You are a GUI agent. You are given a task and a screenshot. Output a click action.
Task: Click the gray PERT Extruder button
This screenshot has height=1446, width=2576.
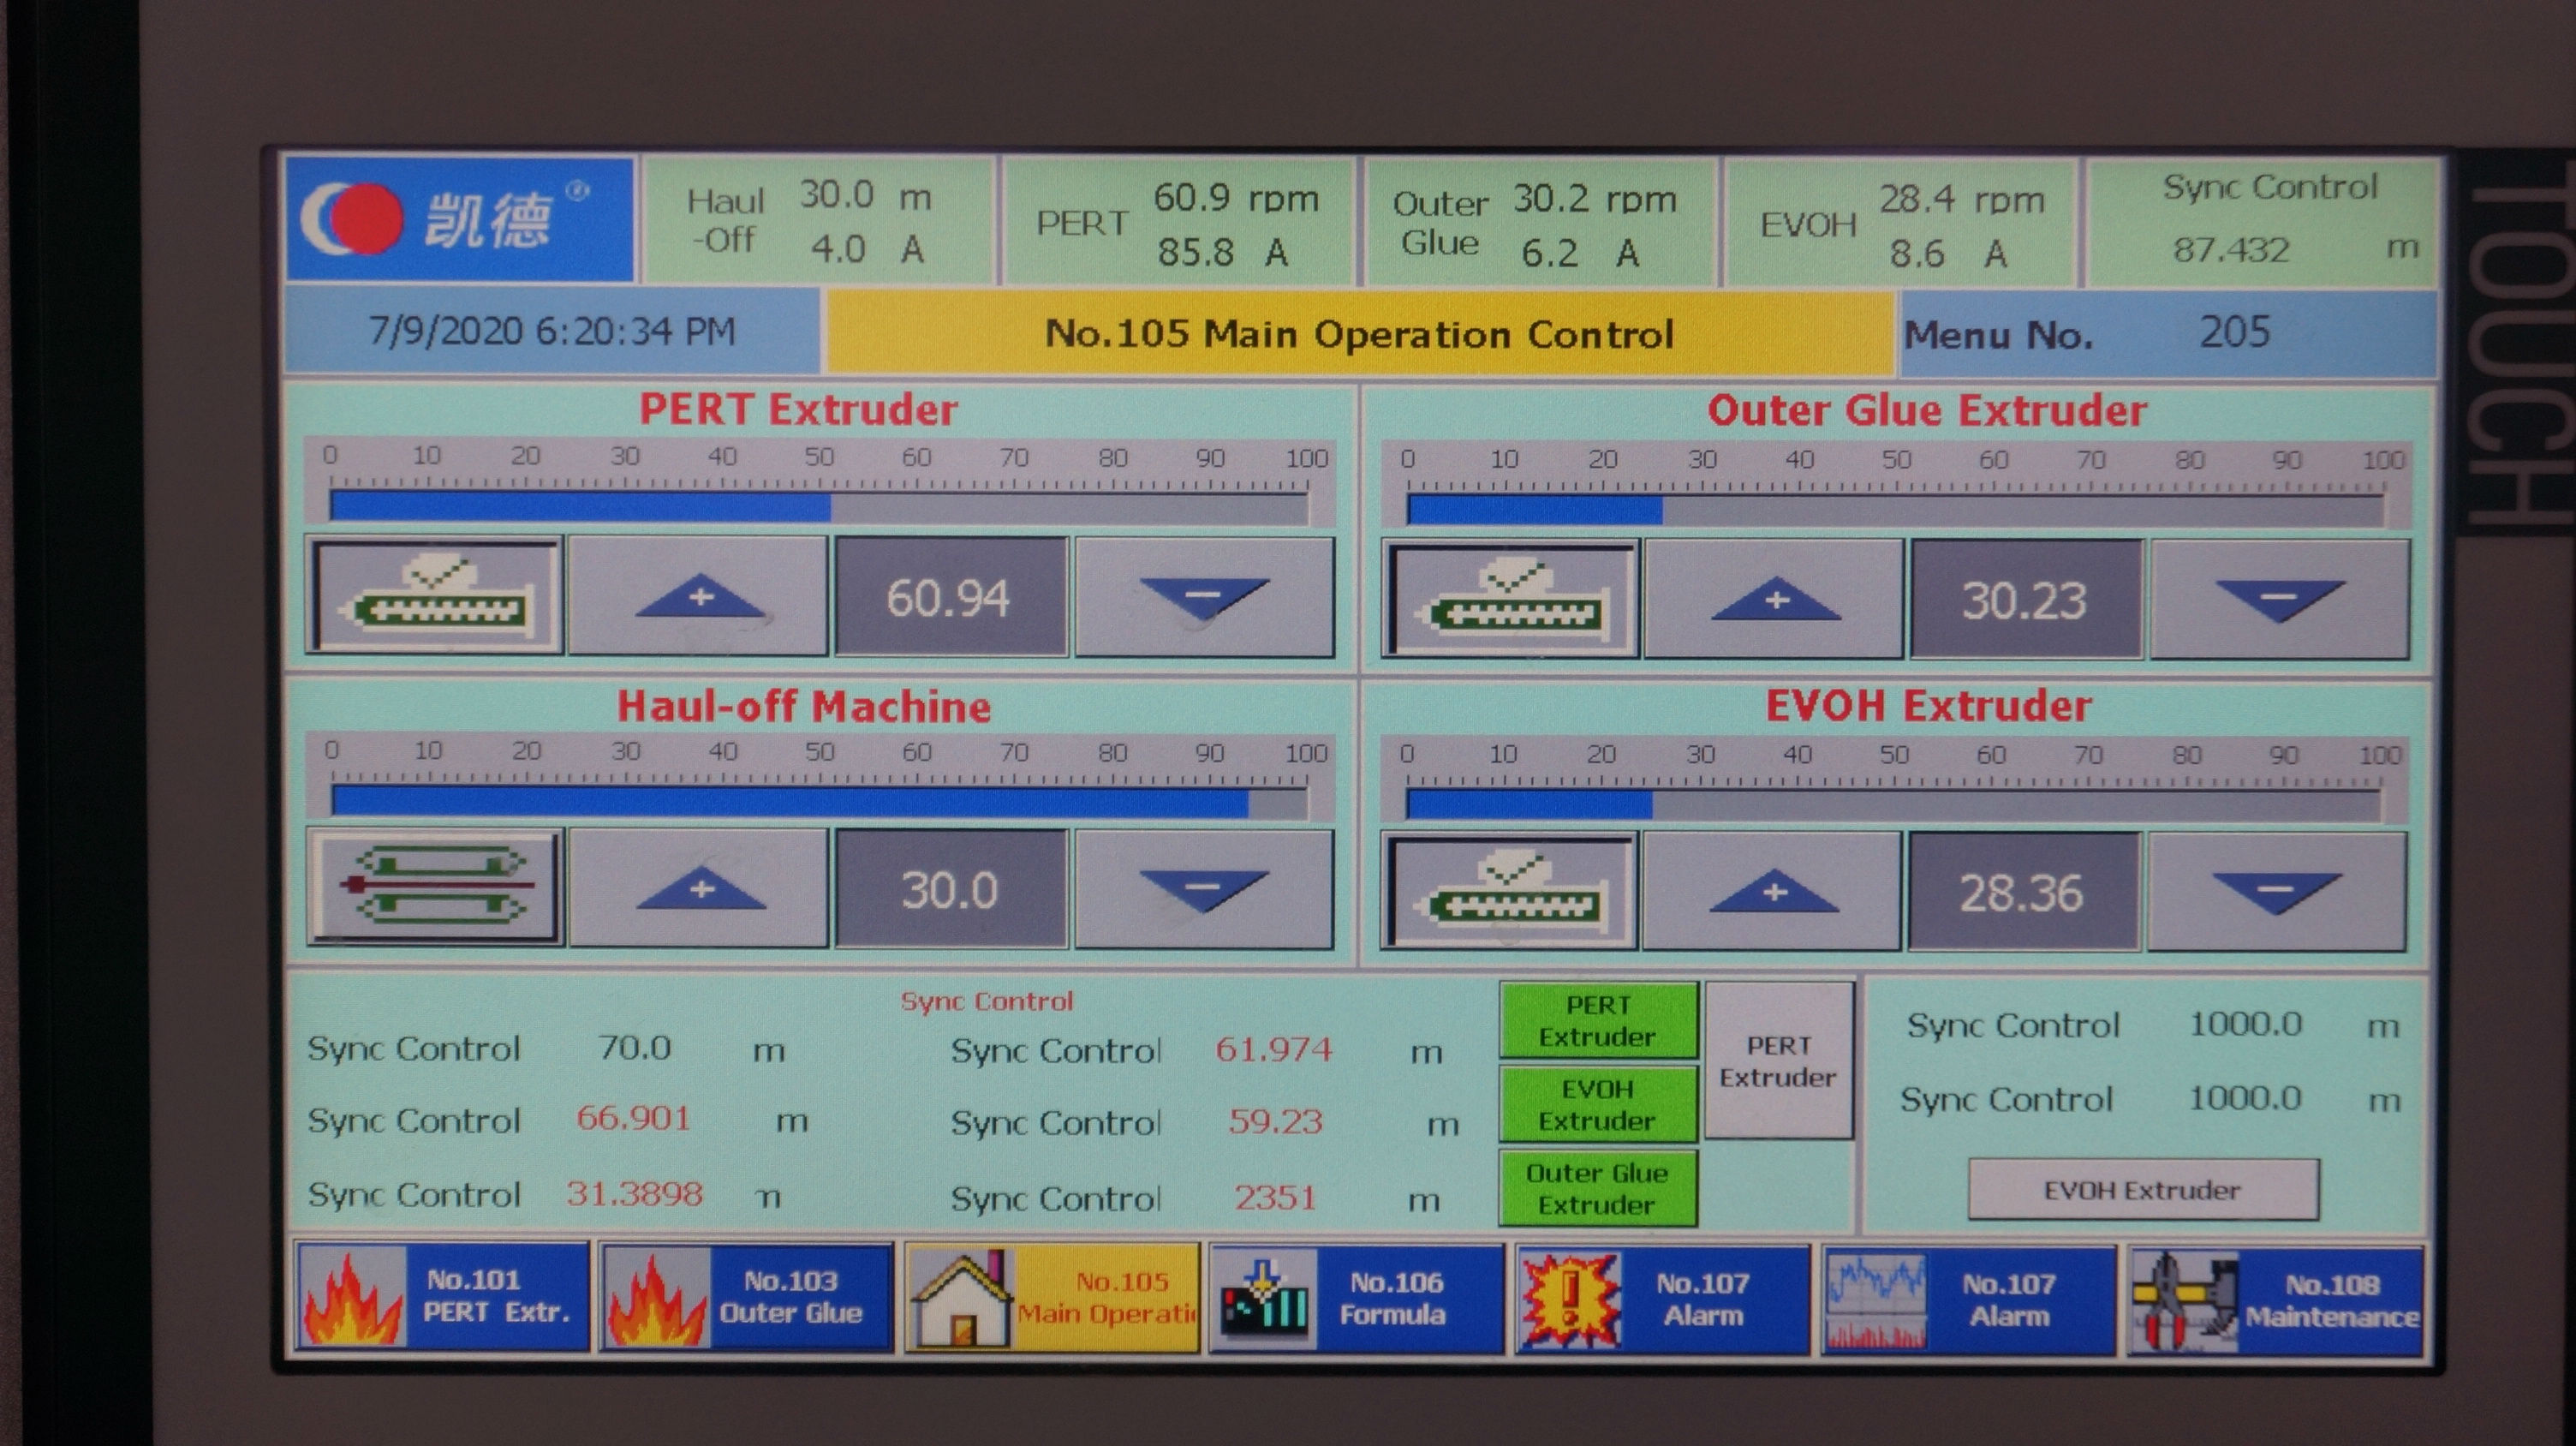tap(1779, 1061)
